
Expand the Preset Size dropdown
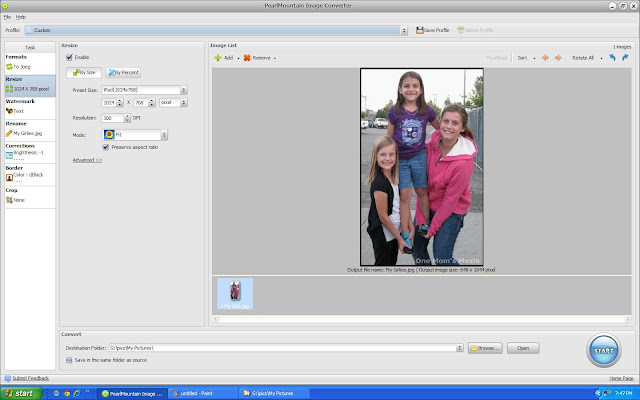tap(184, 91)
